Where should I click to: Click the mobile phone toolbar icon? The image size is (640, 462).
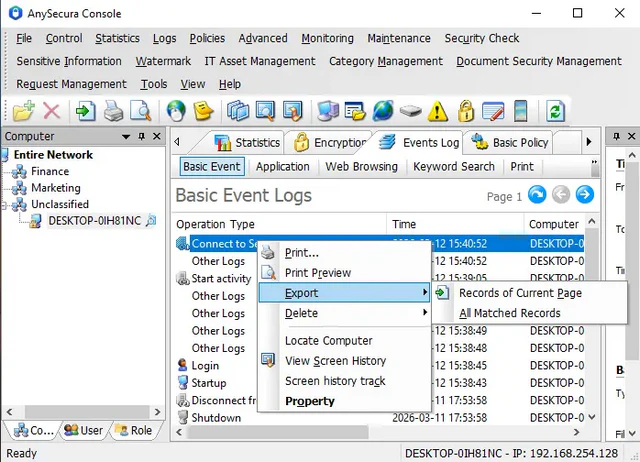click(x=520, y=111)
